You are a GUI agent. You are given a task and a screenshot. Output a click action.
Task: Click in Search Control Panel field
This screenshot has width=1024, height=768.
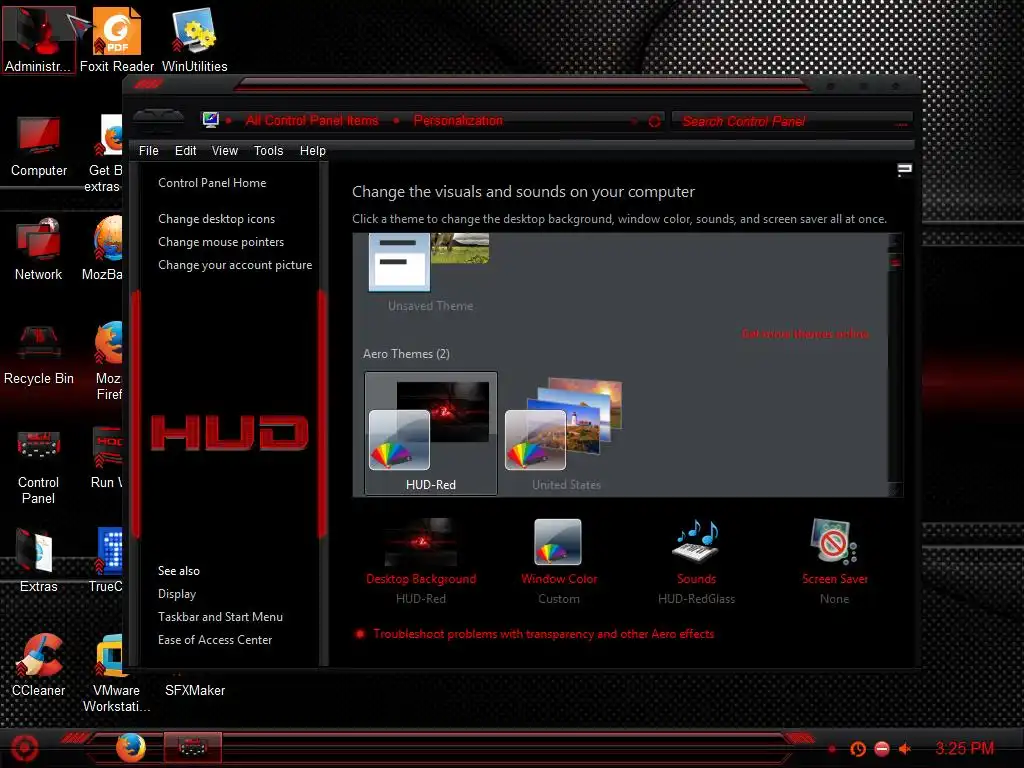[x=791, y=121]
